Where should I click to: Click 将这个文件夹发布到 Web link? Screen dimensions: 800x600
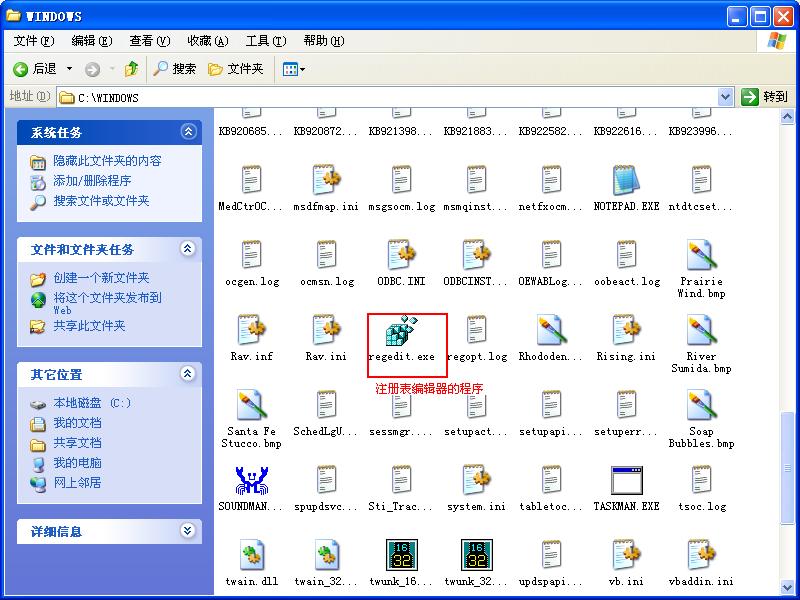[107, 303]
